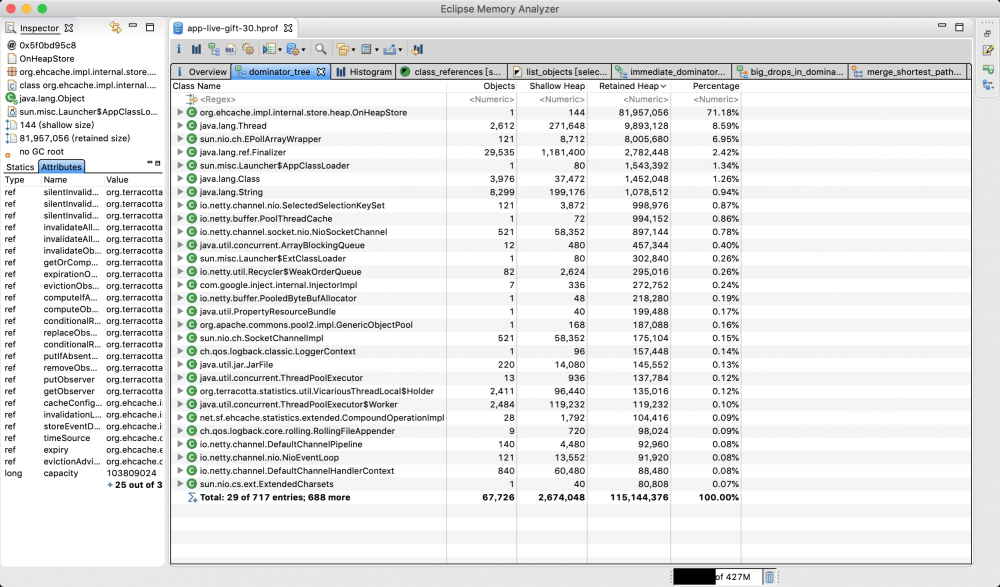Select java.lang.Class row in table
Screen dimensions: 1000x587
coord(456,179)
